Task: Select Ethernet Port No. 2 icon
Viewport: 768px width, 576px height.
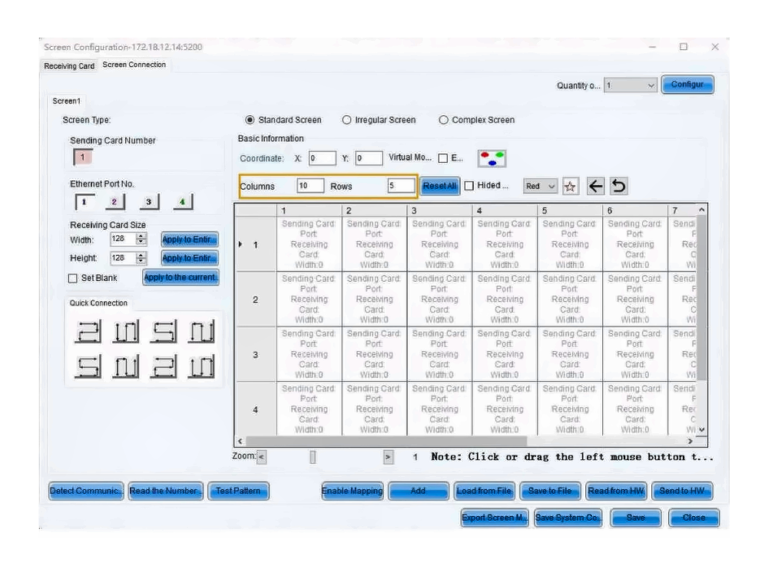Action: [115, 201]
